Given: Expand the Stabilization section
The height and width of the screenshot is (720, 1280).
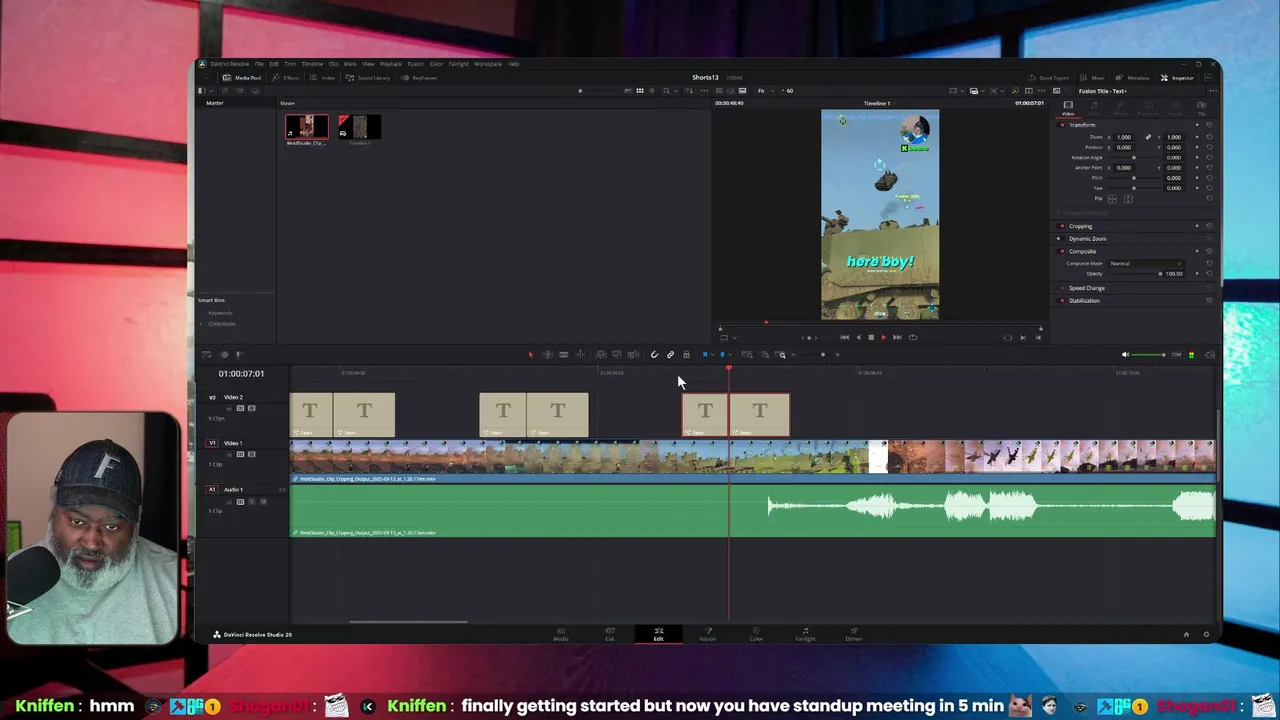Looking at the screenshot, I should pyautogui.click(x=1084, y=301).
